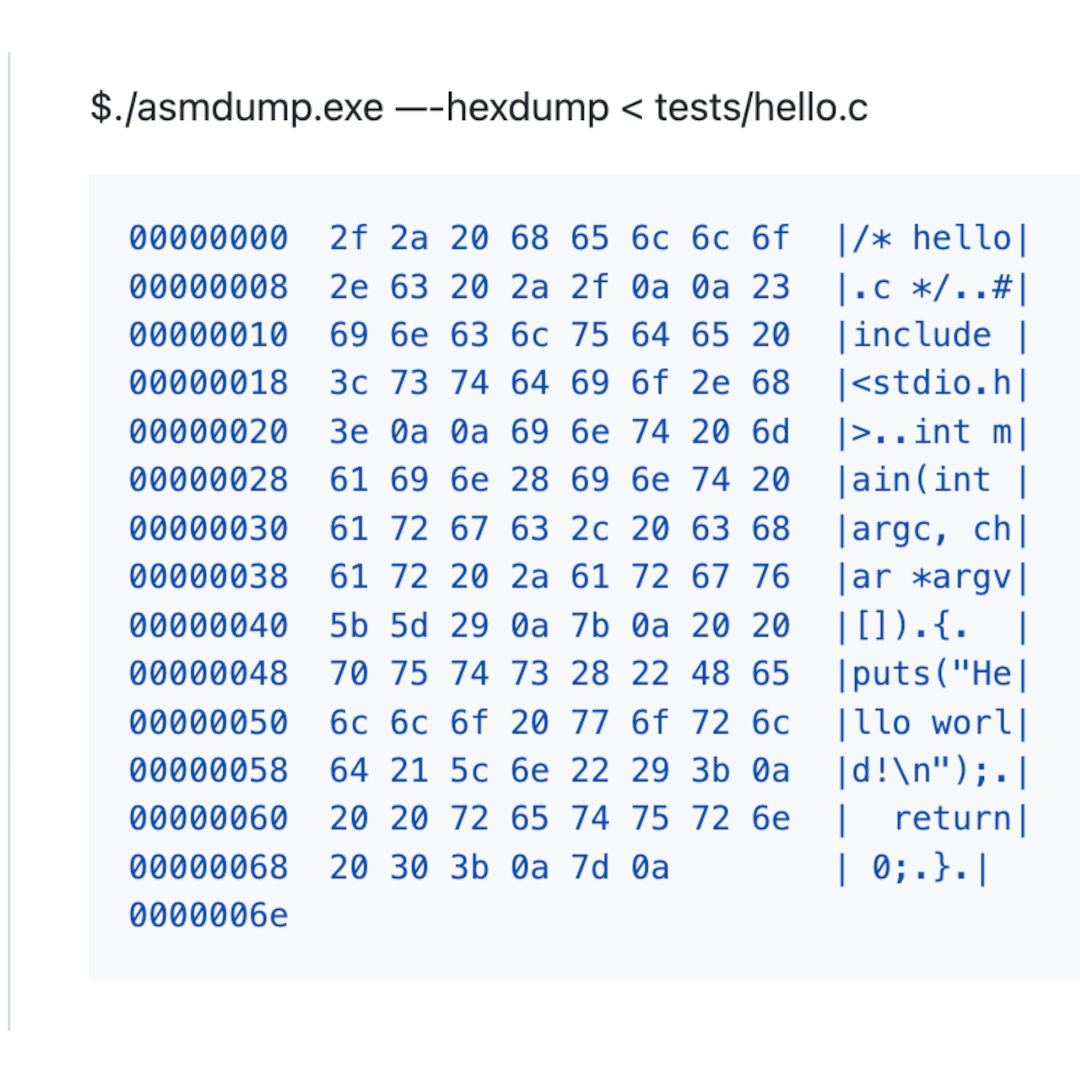Viewport: 1080px width, 1080px height.
Task: Click the ASCII text '|<stdio.h|'
Action: tap(932, 384)
